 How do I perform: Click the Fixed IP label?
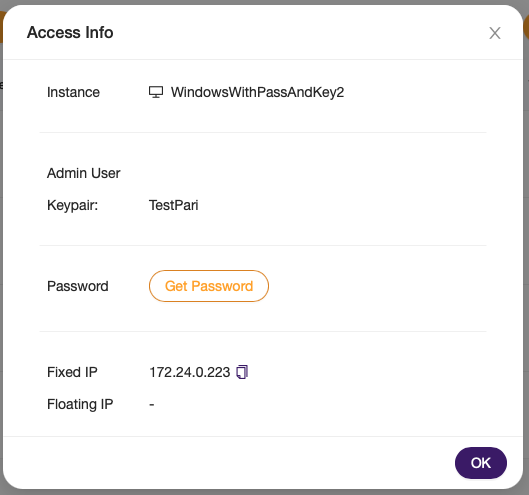(72, 373)
